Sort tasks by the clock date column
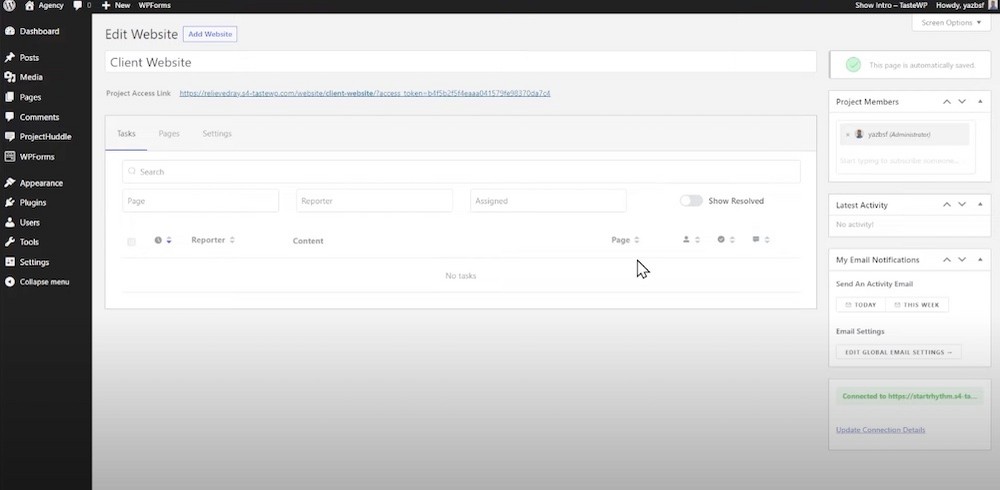Viewport: 1000px width, 490px height. (x=163, y=241)
